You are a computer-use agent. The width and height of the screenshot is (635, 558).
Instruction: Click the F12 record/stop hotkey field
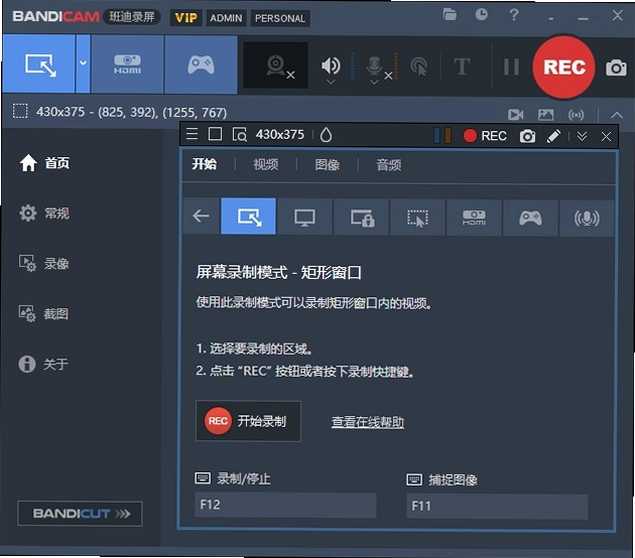286,505
